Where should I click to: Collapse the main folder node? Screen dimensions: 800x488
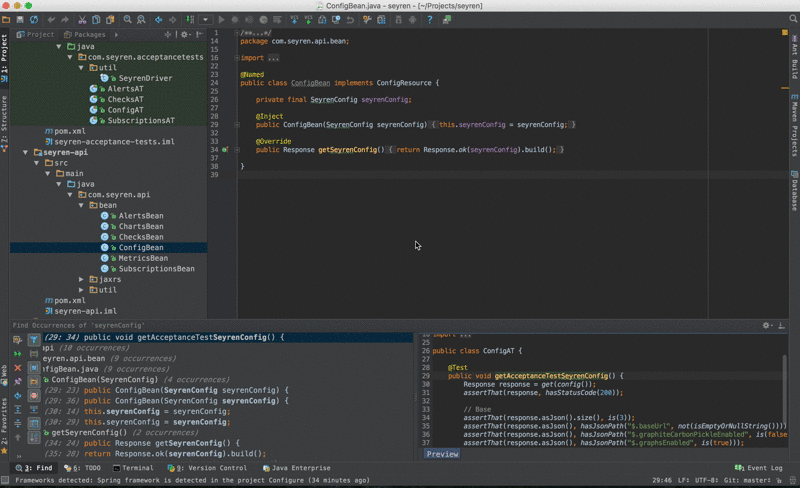click(x=47, y=174)
